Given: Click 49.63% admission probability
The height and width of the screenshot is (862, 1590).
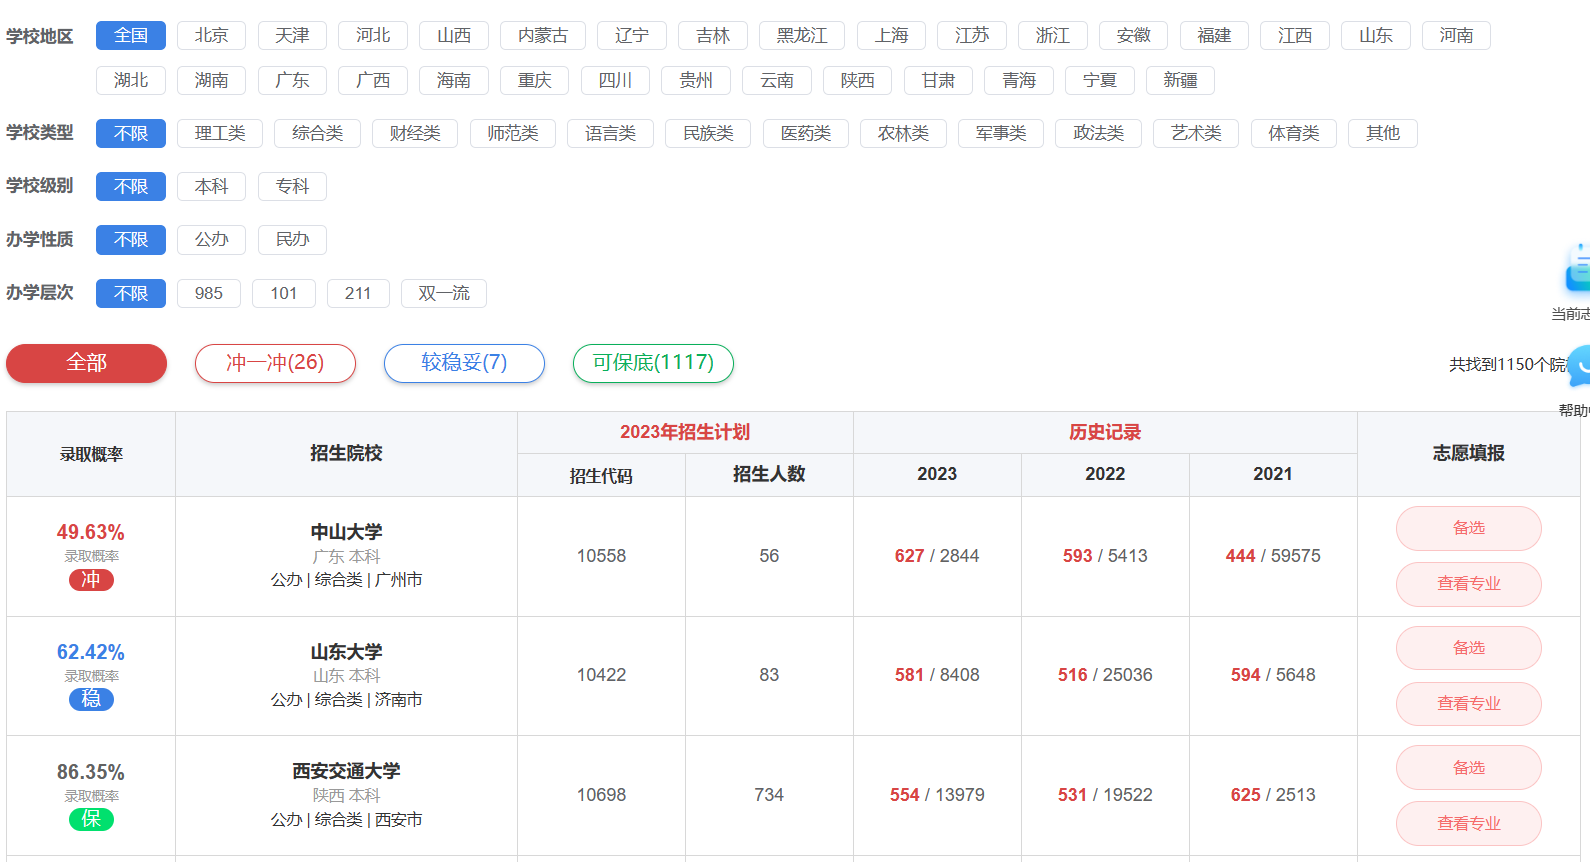Looking at the screenshot, I should (x=91, y=532).
